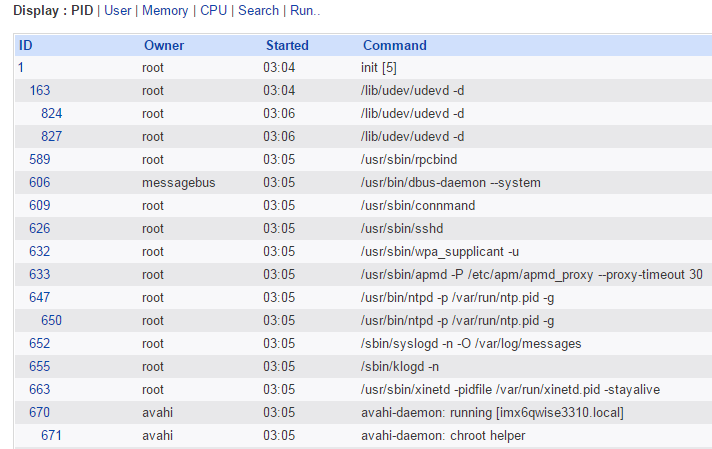
Task: Open process 632 wpa_supplicant details
Action: click(40, 251)
